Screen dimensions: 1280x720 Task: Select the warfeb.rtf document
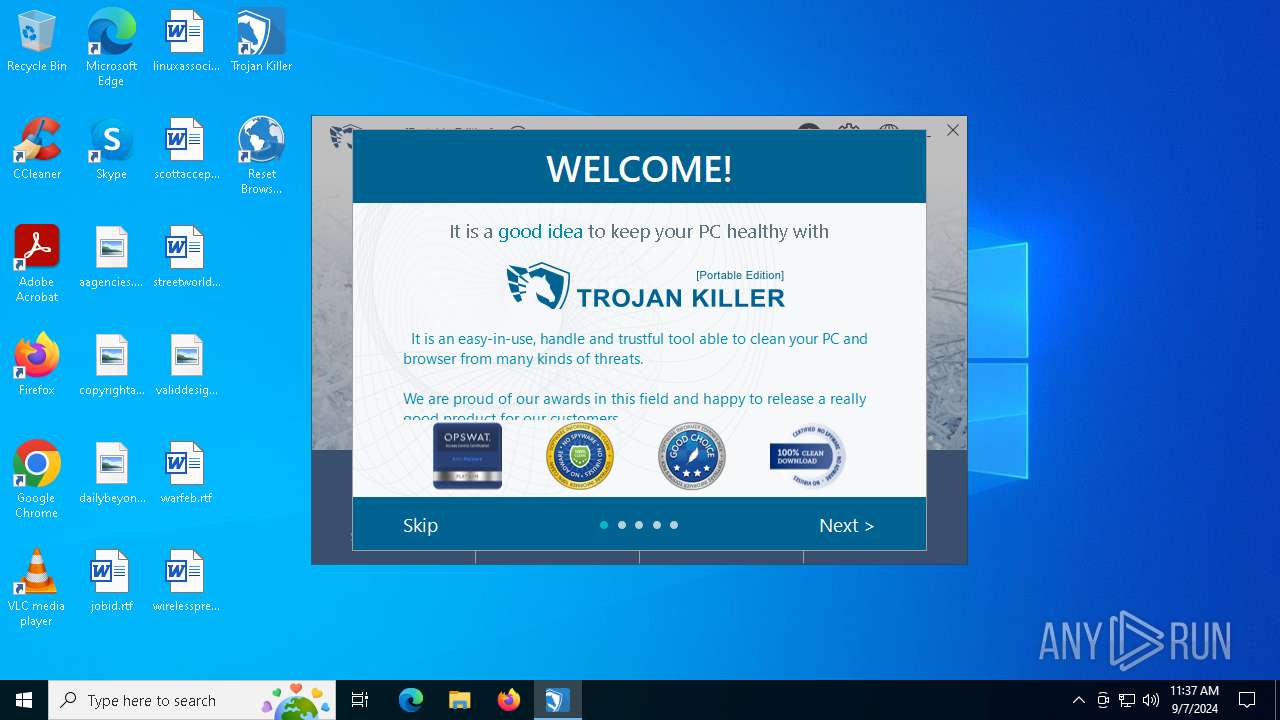pos(186,474)
